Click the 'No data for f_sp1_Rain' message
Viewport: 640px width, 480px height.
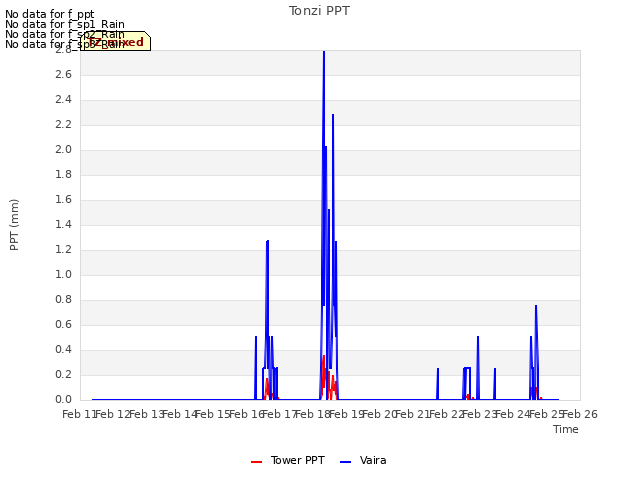pos(65,24)
